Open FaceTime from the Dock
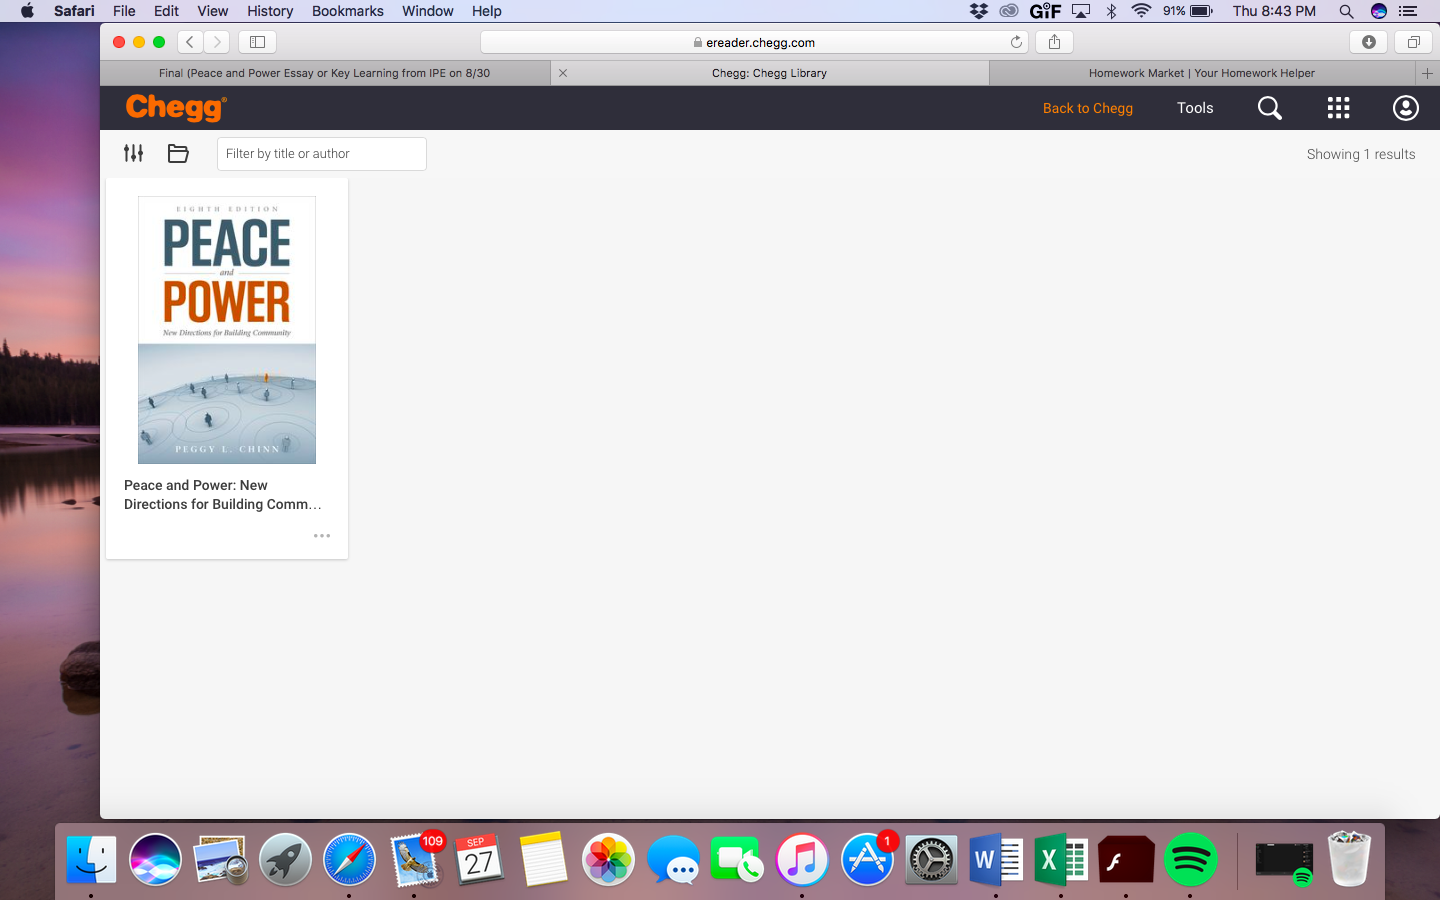Screen dimensions: 1440x900 pyautogui.click(x=737, y=859)
